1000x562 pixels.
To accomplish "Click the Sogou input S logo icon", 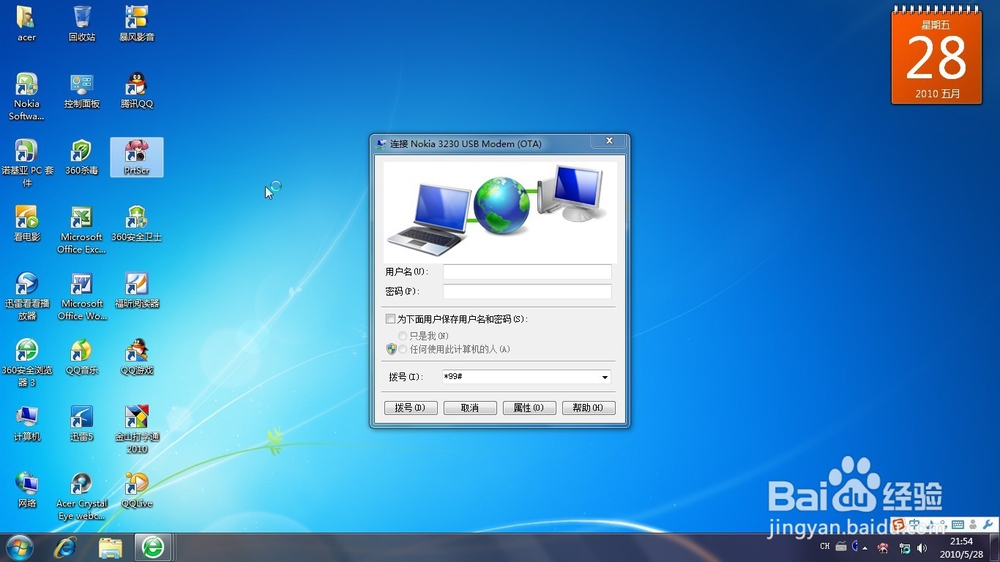I will [x=898, y=524].
